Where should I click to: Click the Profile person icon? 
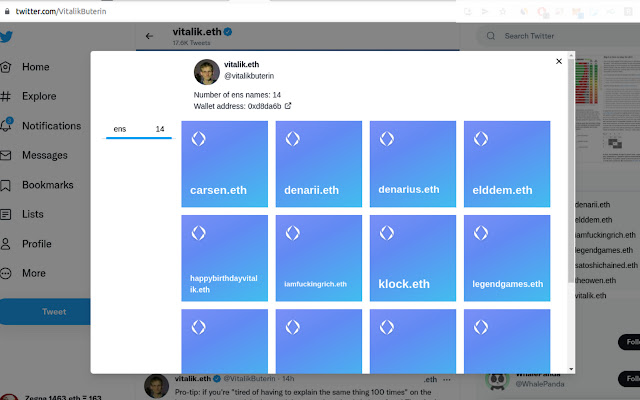(5, 244)
